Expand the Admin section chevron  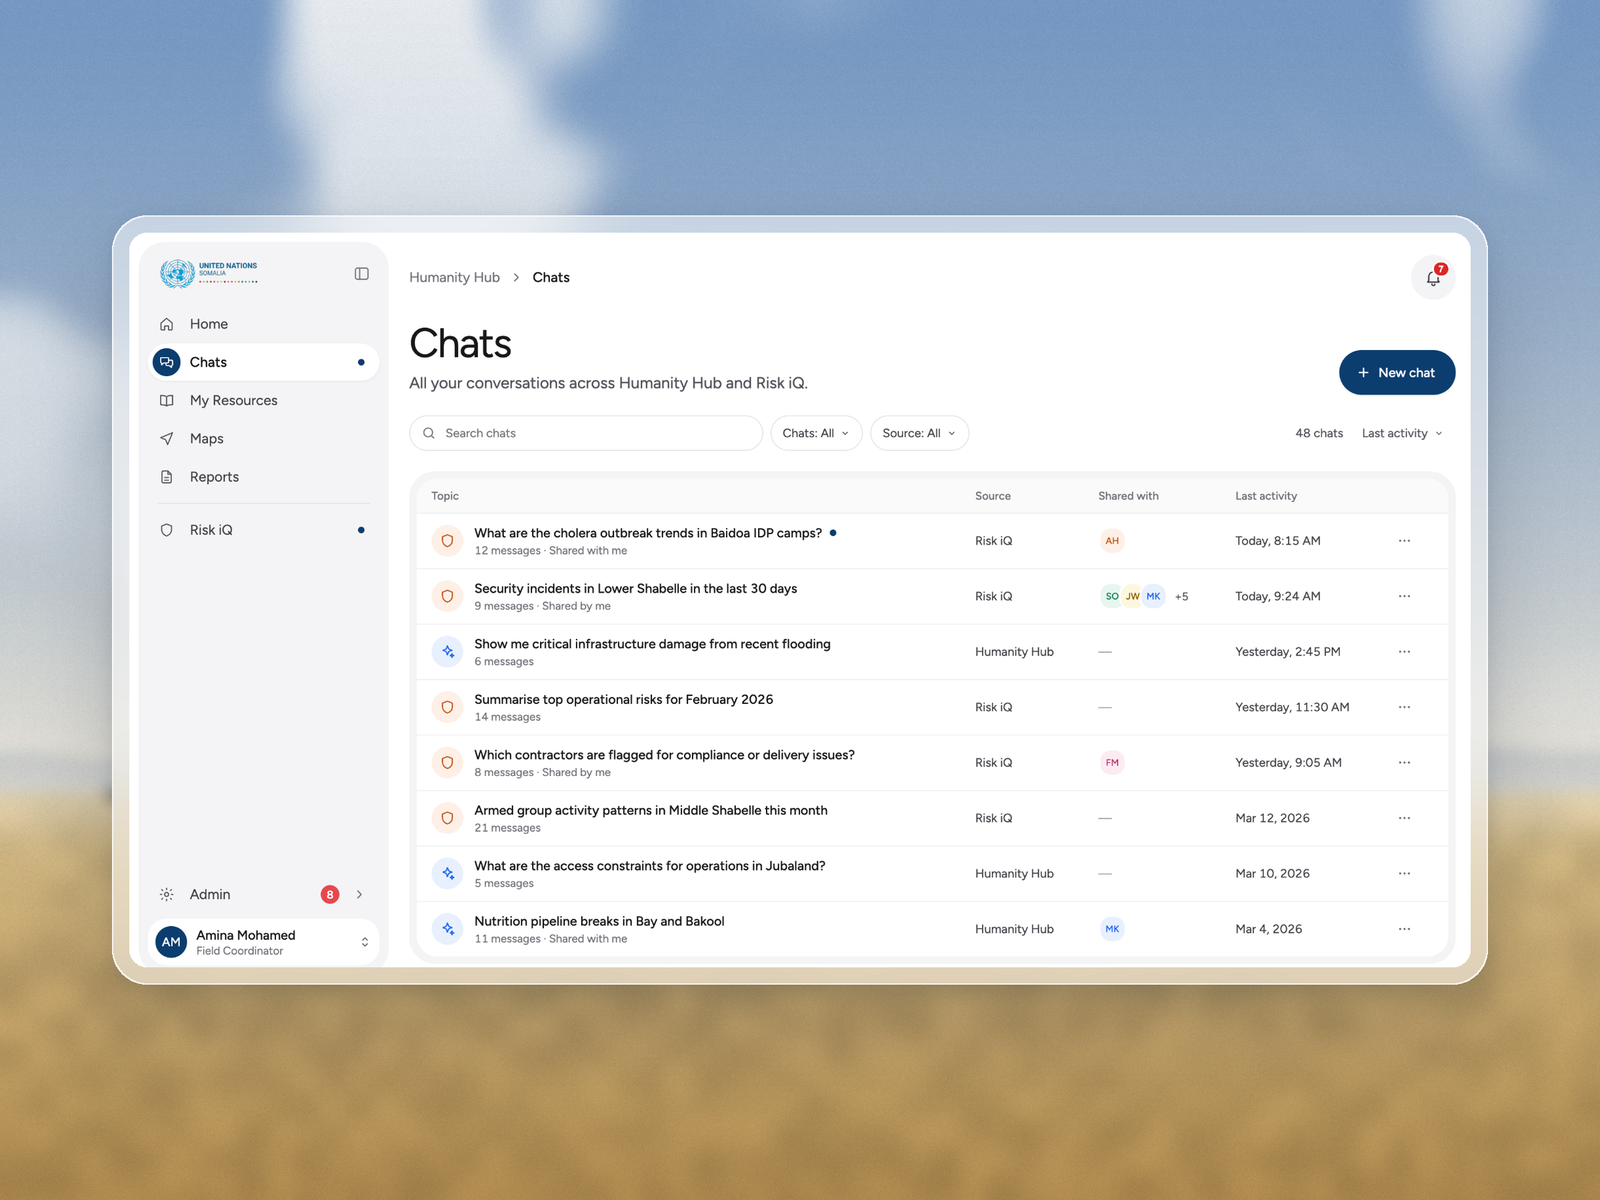(359, 895)
